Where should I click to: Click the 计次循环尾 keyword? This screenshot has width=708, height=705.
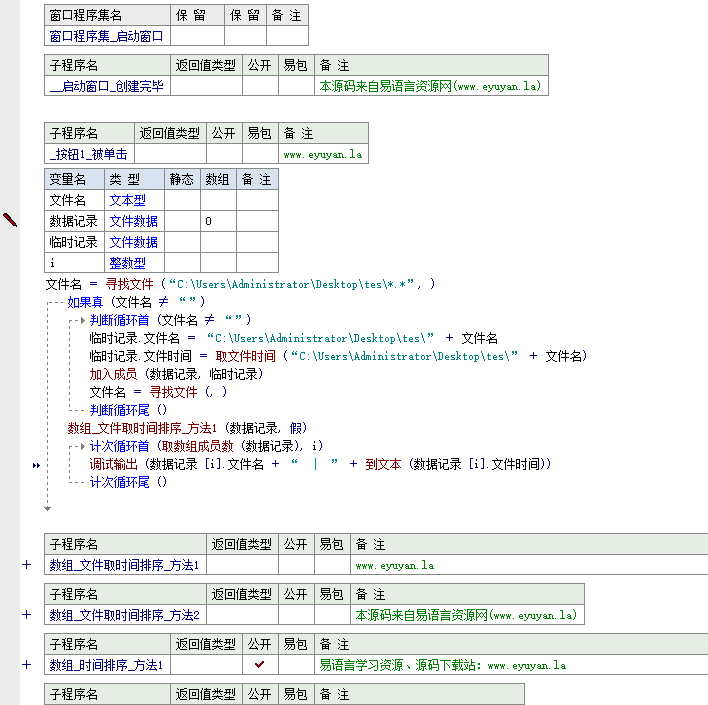click(x=119, y=482)
